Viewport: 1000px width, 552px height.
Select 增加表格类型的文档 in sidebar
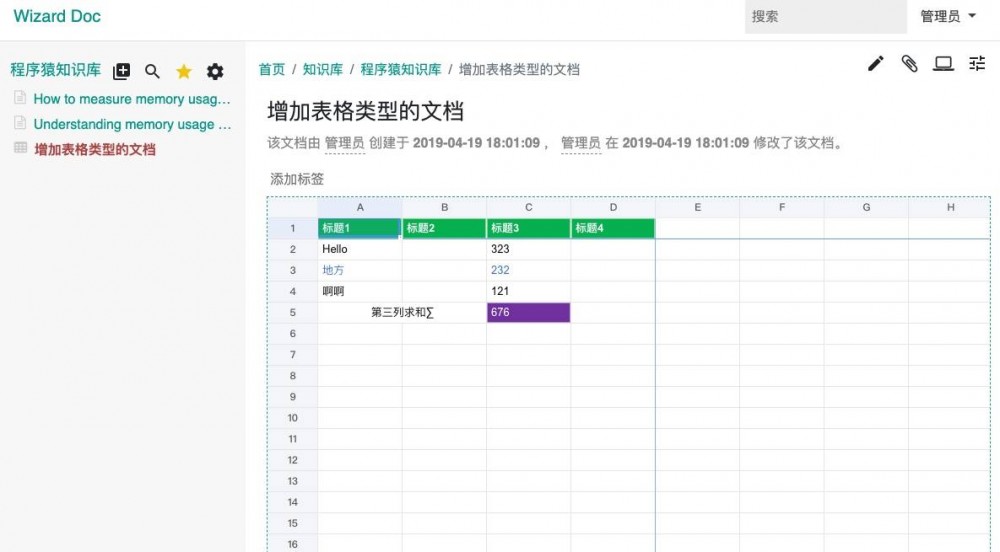point(94,150)
